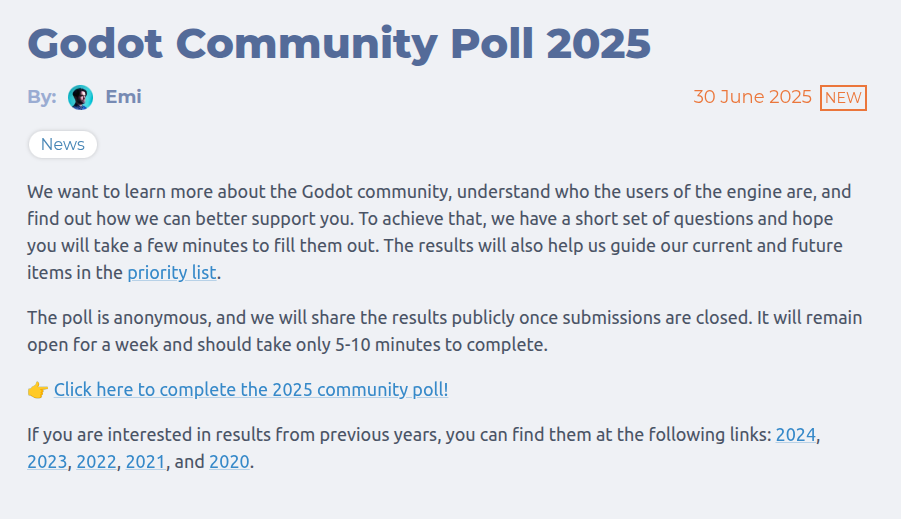Click here to complete the 2025 poll
The image size is (901, 519).
pyautogui.click(x=251, y=390)
